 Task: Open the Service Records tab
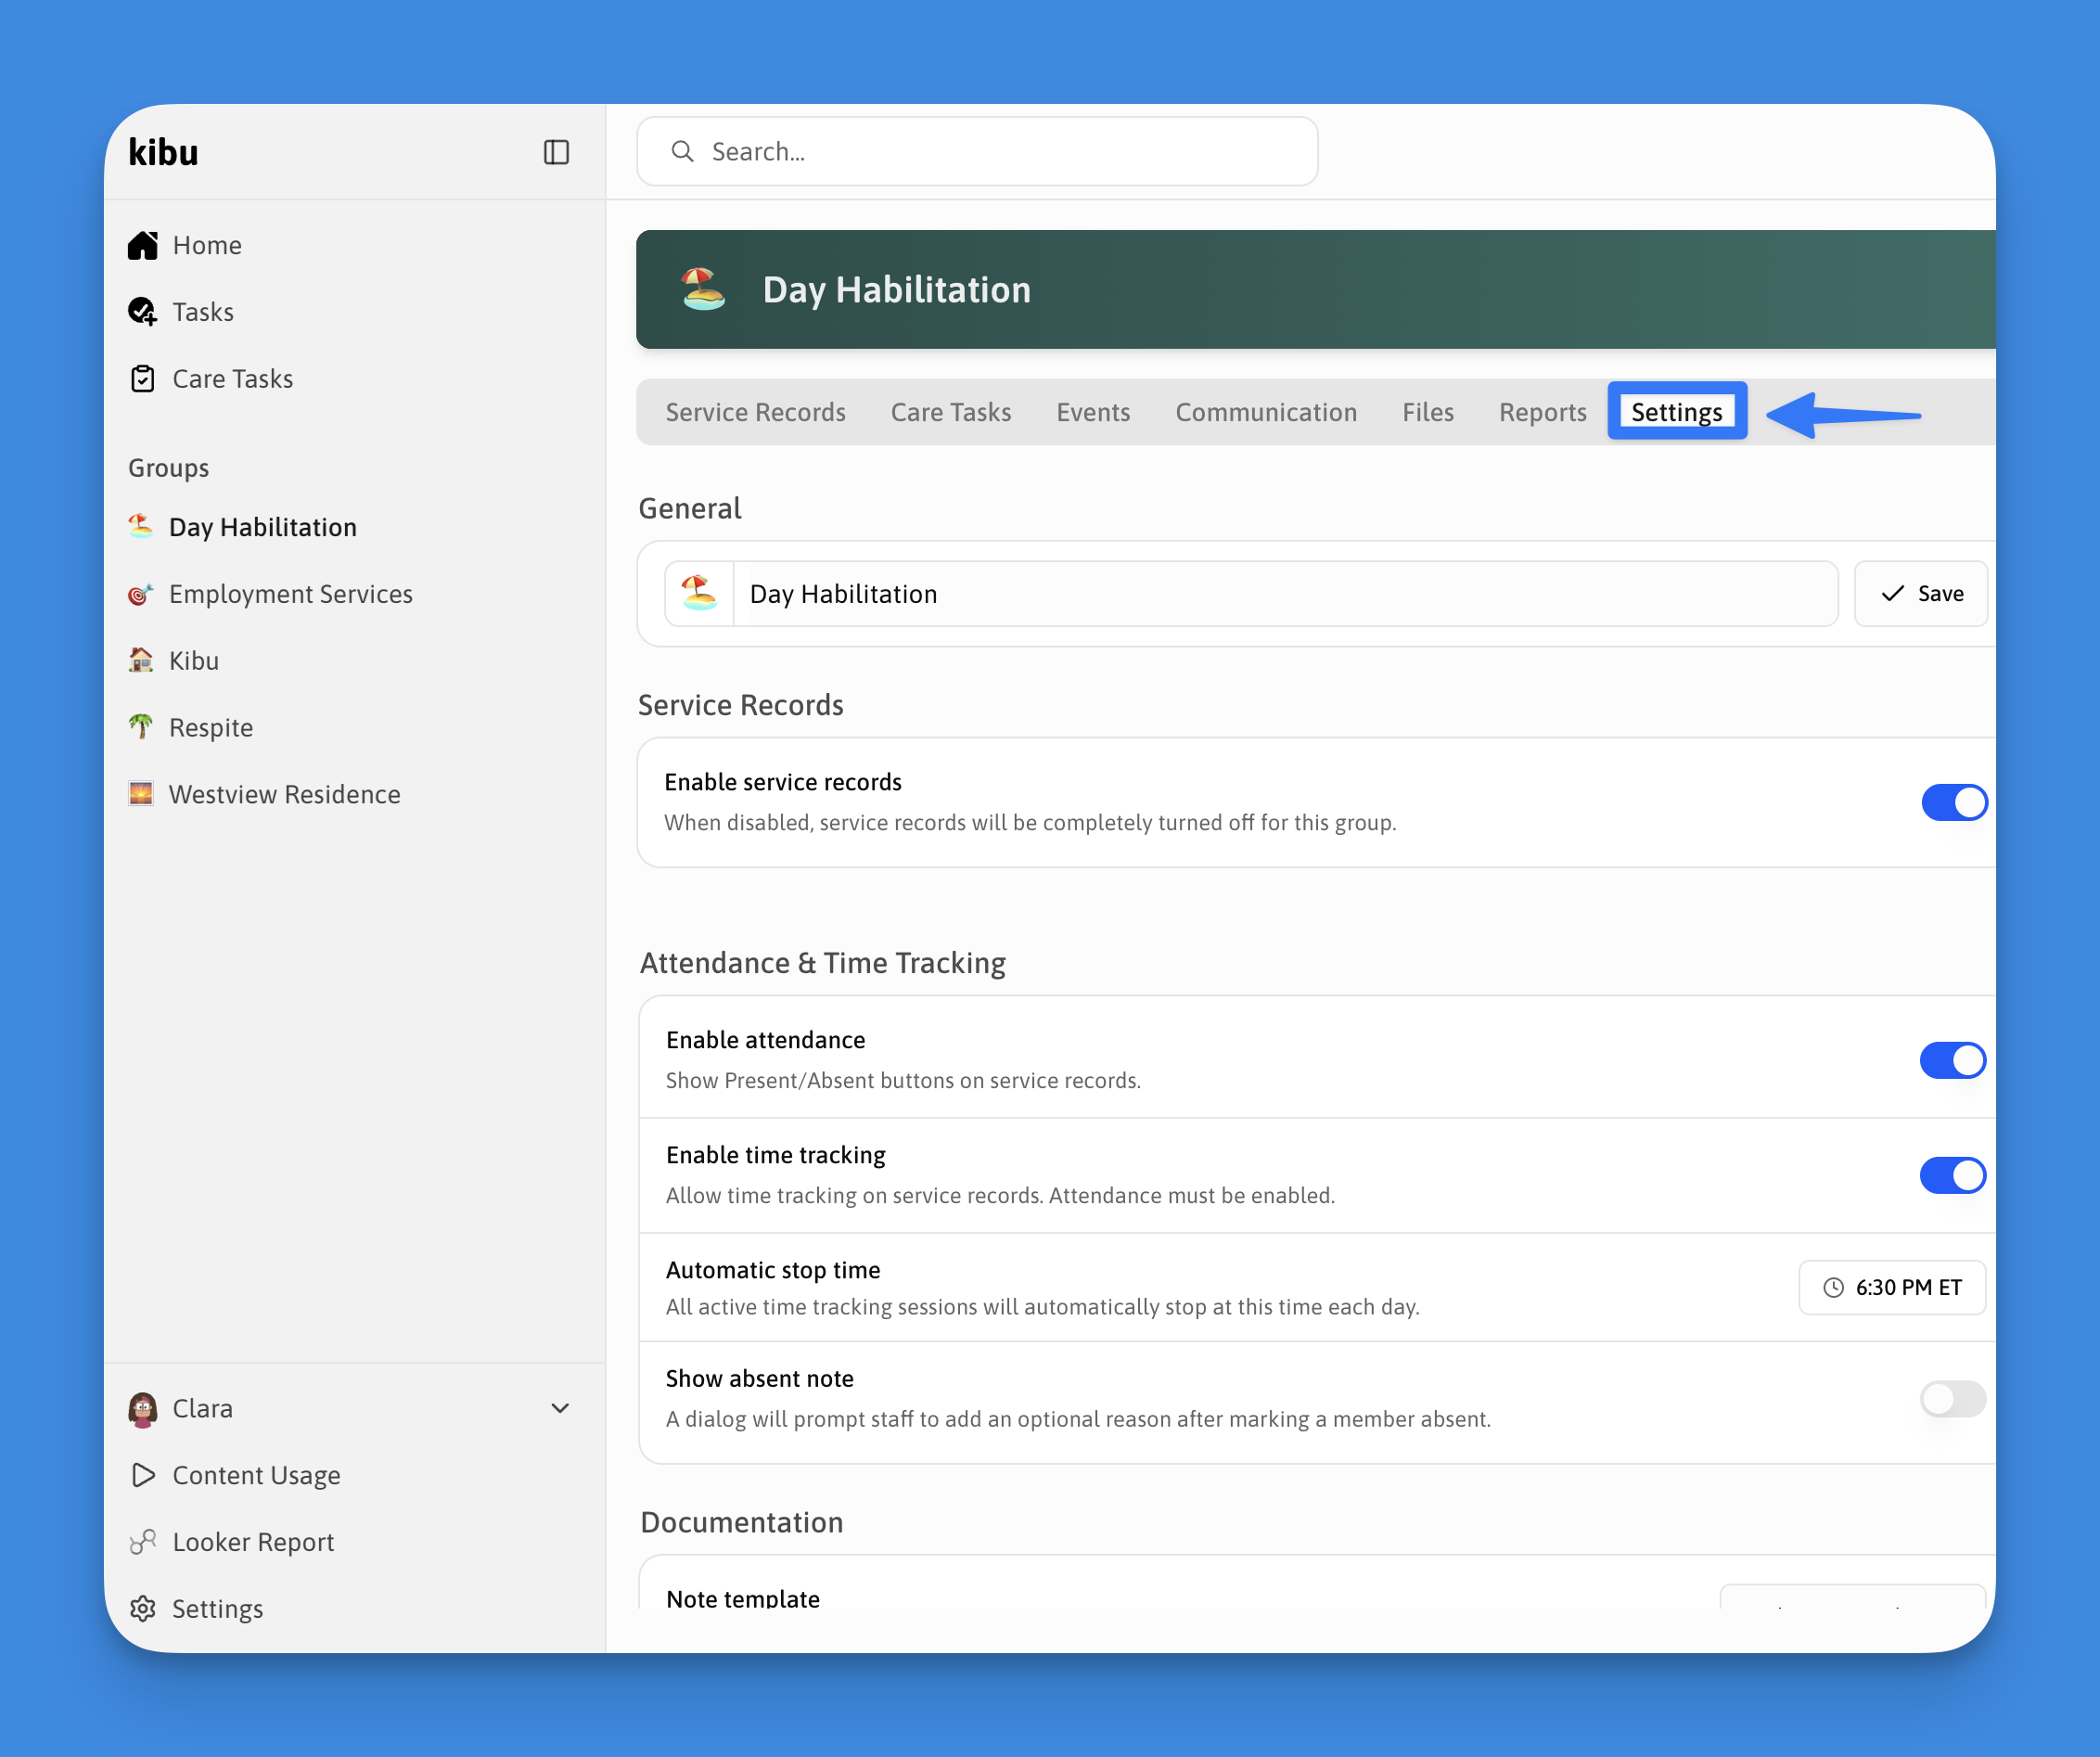pos(755,412)
